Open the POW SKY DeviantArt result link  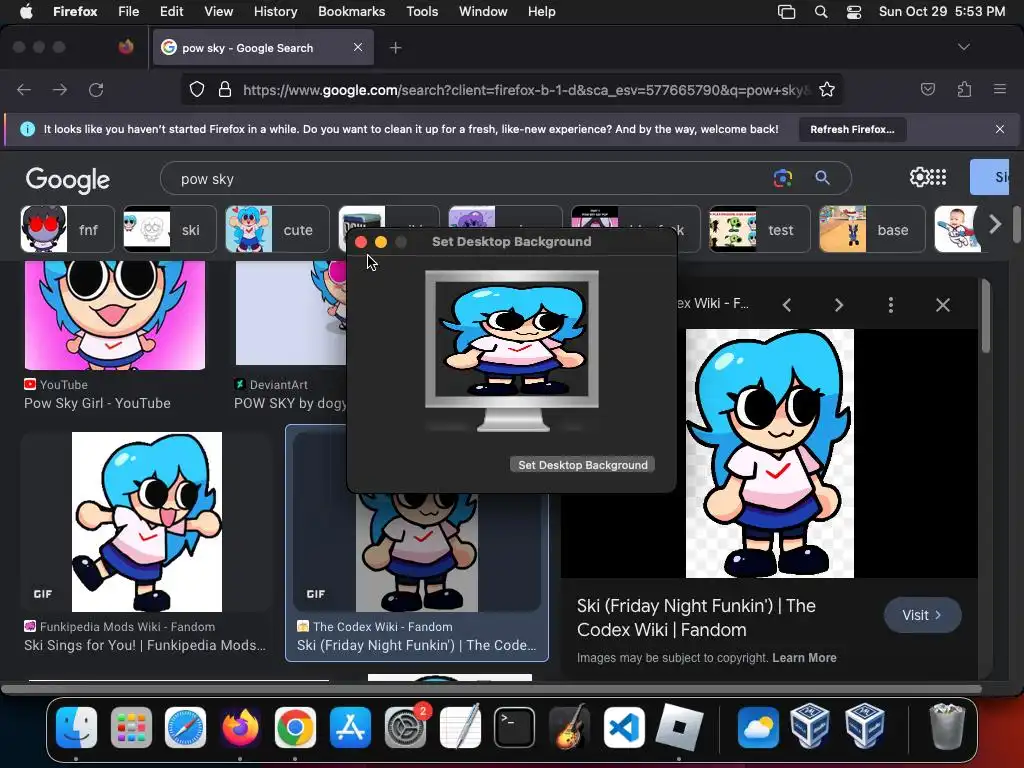click(x=290, y=403)
